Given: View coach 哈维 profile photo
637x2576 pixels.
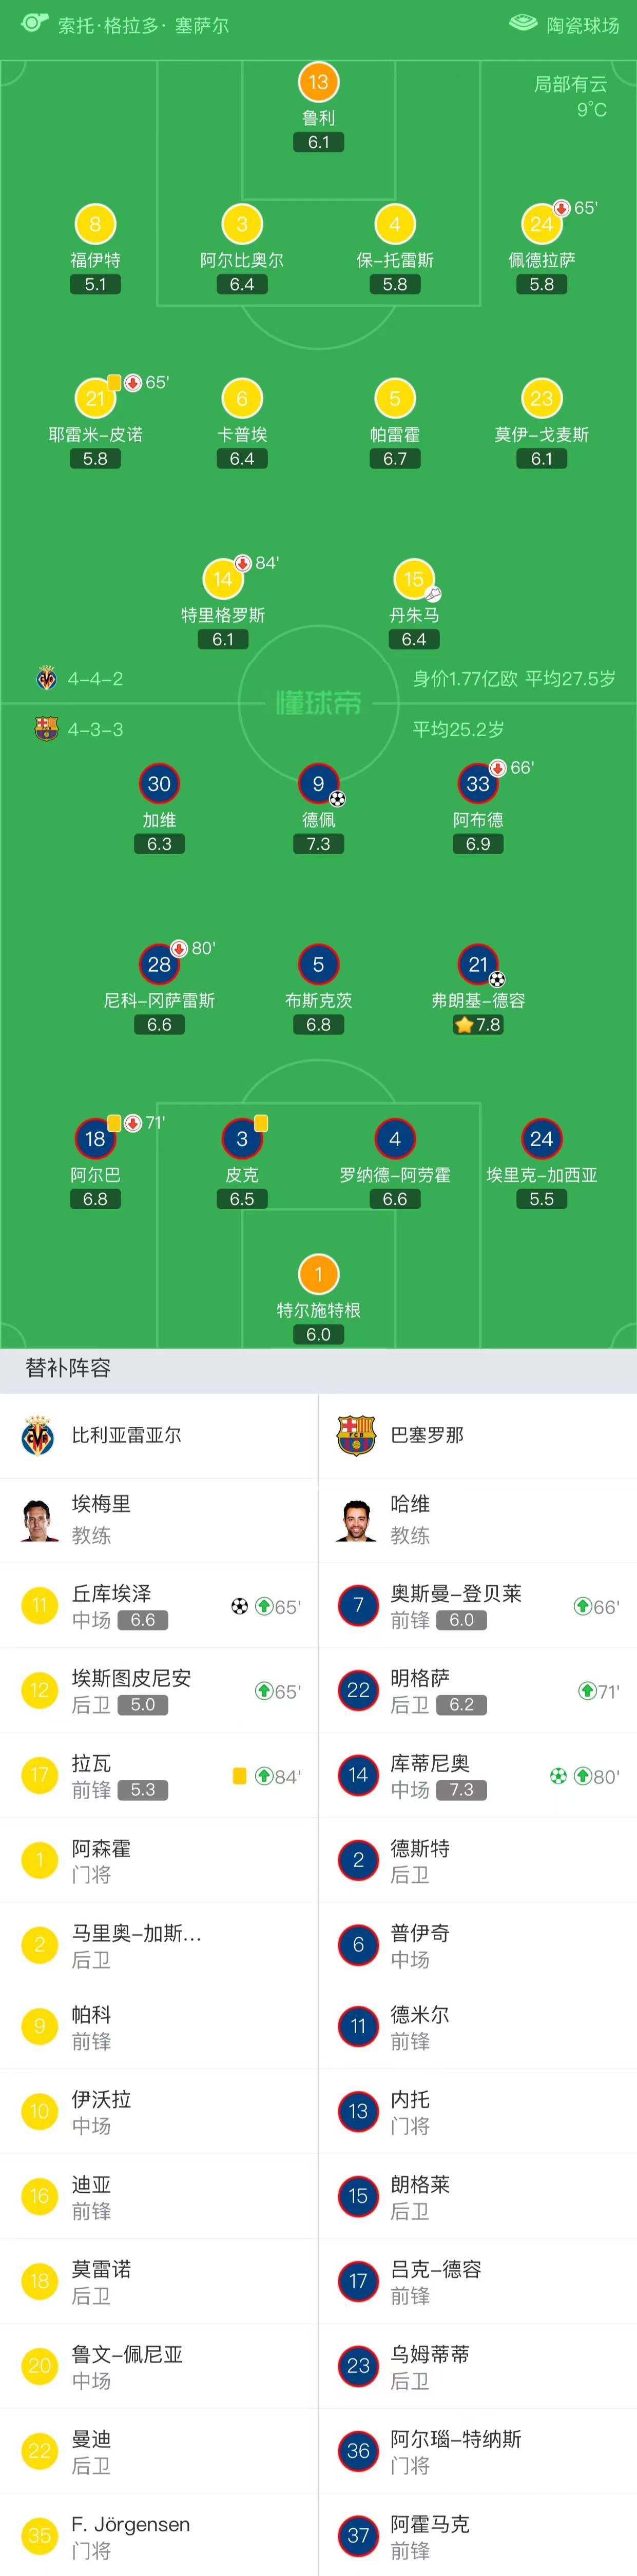Looking at the screenshot, I should [x=357, y=1520].
